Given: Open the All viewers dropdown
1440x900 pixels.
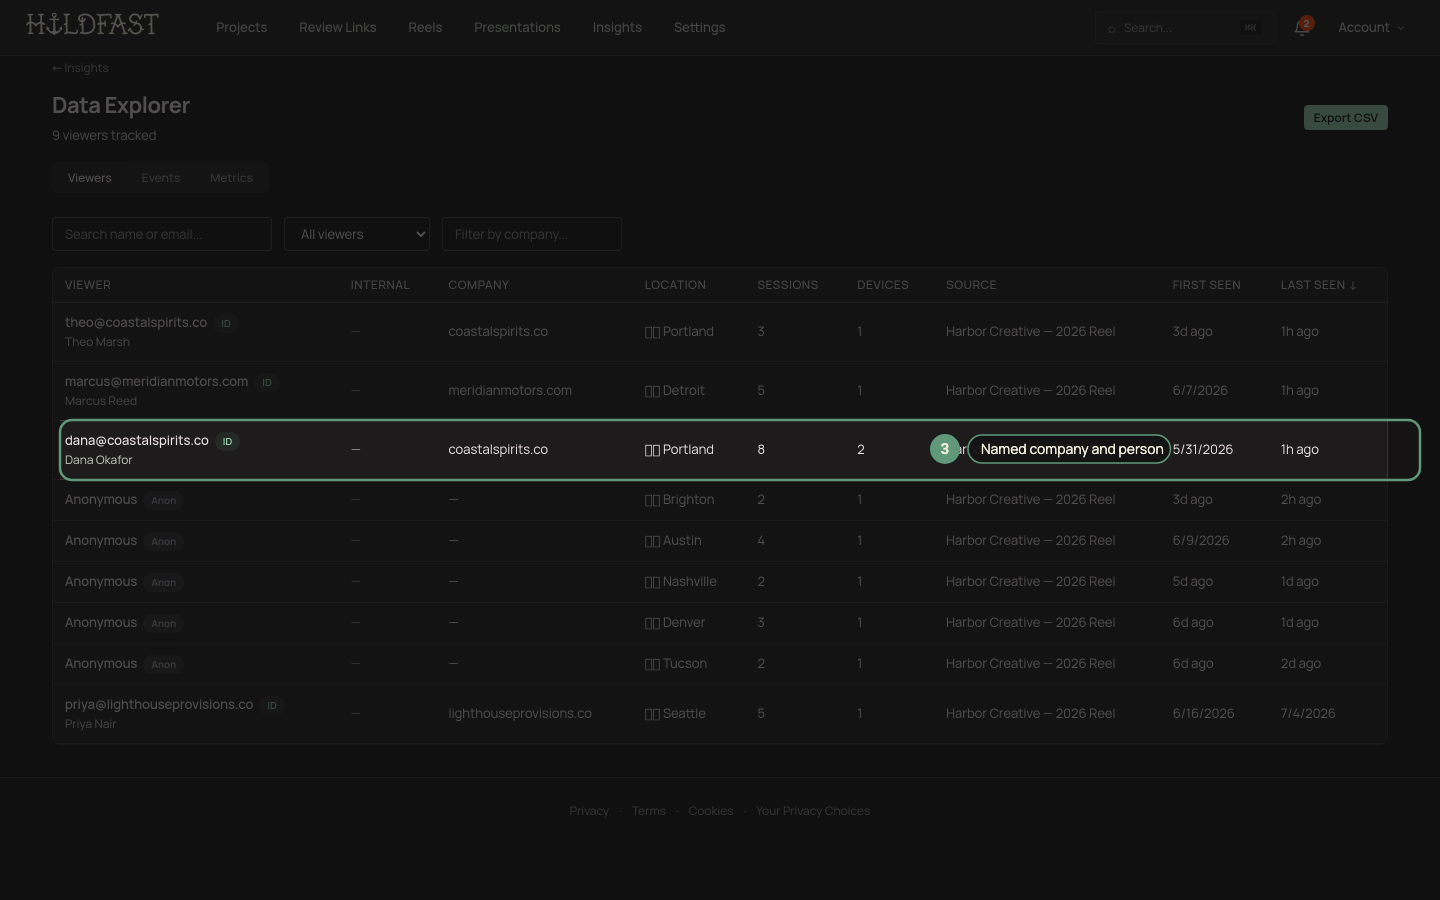Looking at the screenshot, I should 357,234.
